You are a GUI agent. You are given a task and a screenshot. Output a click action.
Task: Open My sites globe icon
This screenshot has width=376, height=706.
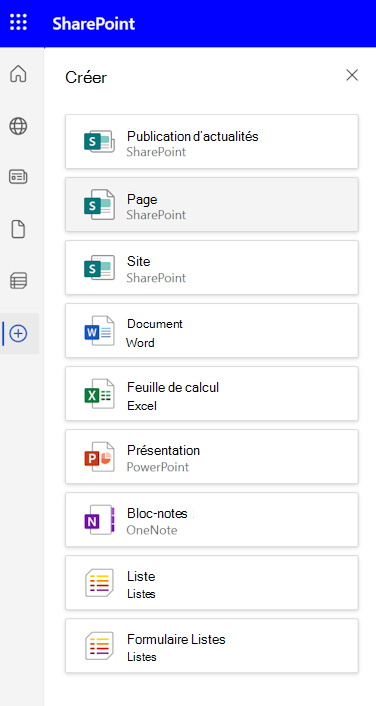(x=18, y=126)
